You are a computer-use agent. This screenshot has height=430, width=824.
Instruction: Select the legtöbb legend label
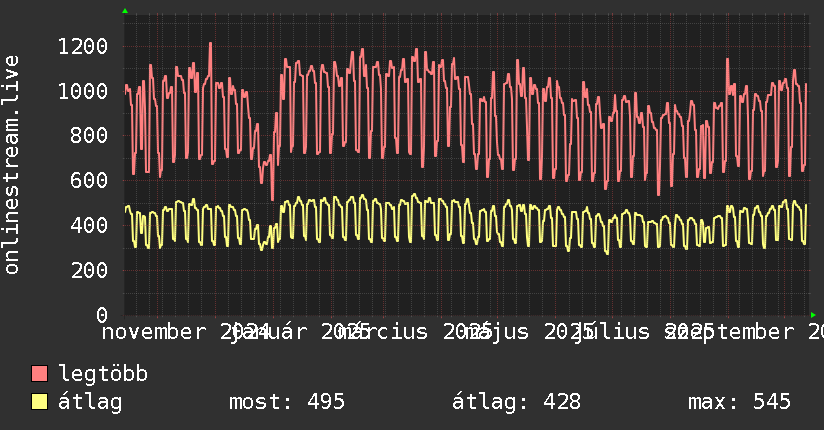(103, 374)
